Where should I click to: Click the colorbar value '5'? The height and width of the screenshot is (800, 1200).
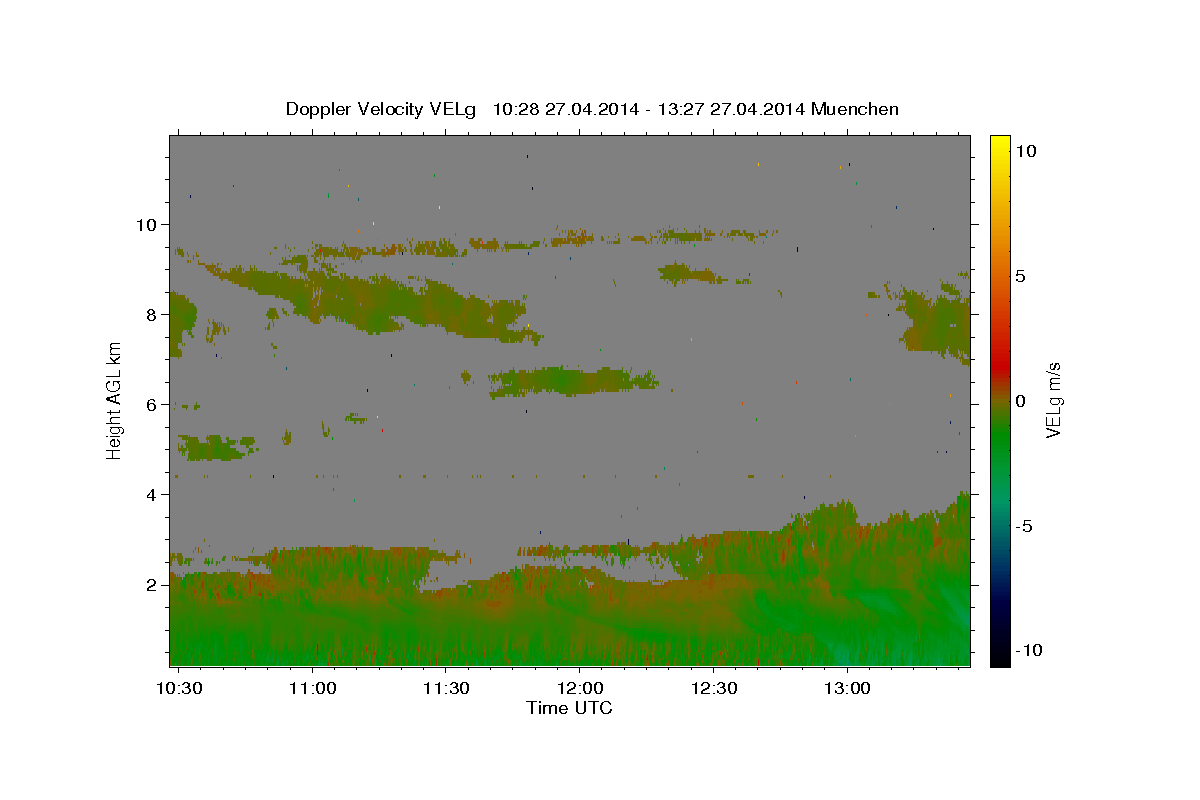point(1021,276)
